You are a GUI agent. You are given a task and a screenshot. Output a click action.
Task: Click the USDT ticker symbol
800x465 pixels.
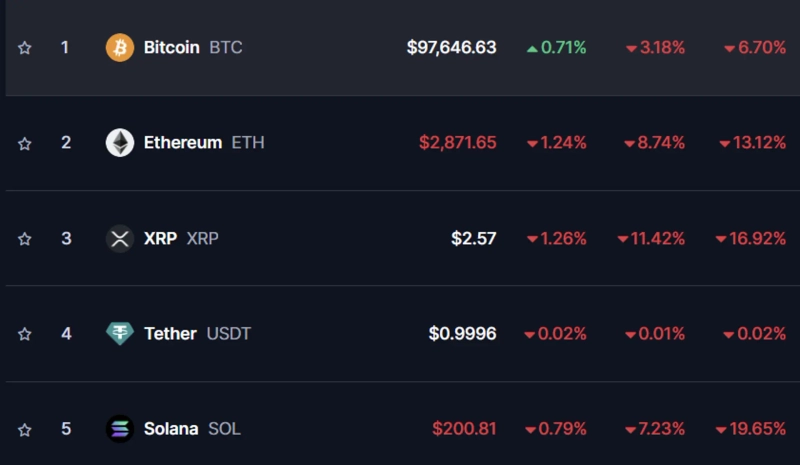pos(229,333)
